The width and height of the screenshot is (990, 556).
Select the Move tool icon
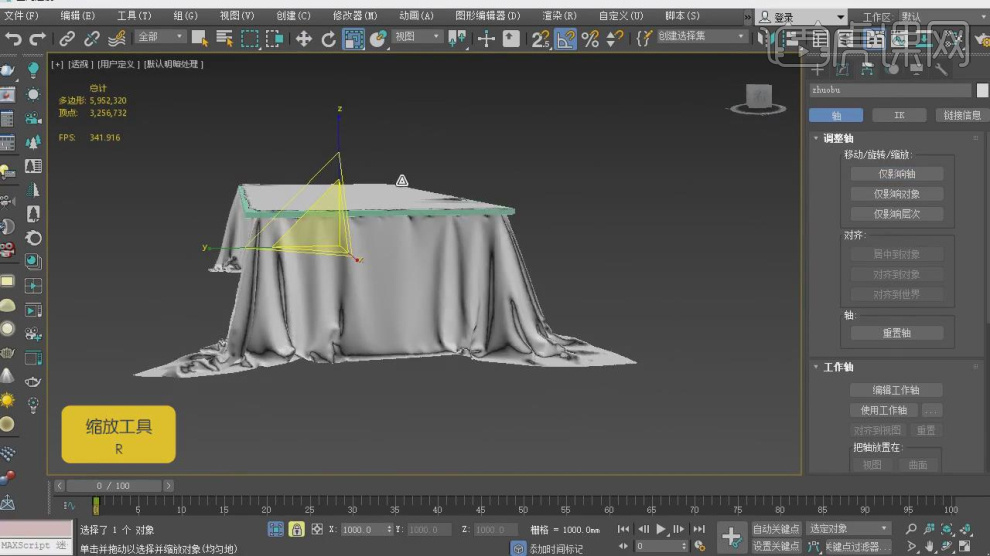coord(303,38)
